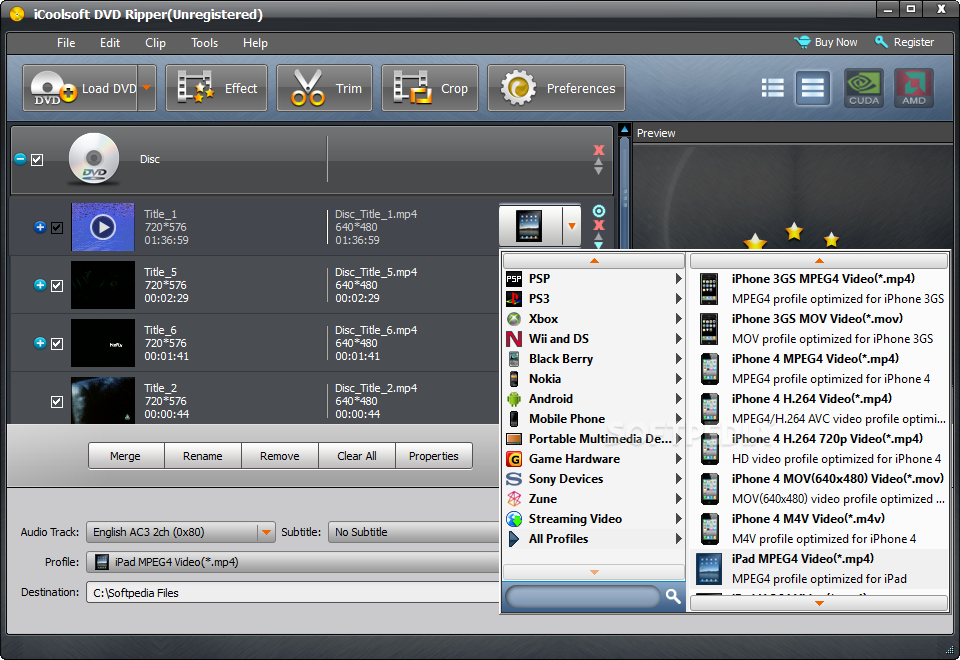Click the Rename button

point(203,456)
